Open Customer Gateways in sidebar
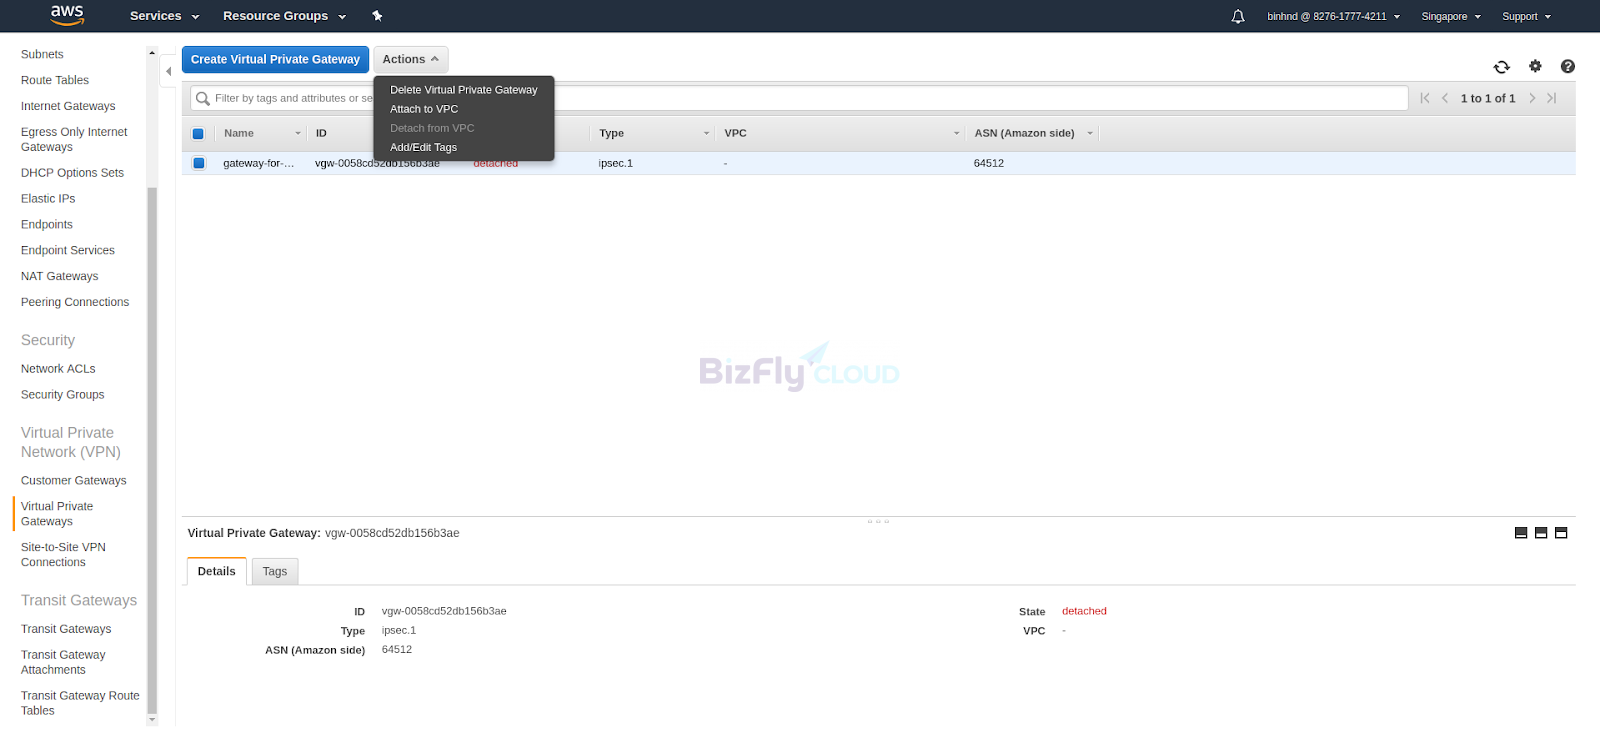 pos(74,481)
